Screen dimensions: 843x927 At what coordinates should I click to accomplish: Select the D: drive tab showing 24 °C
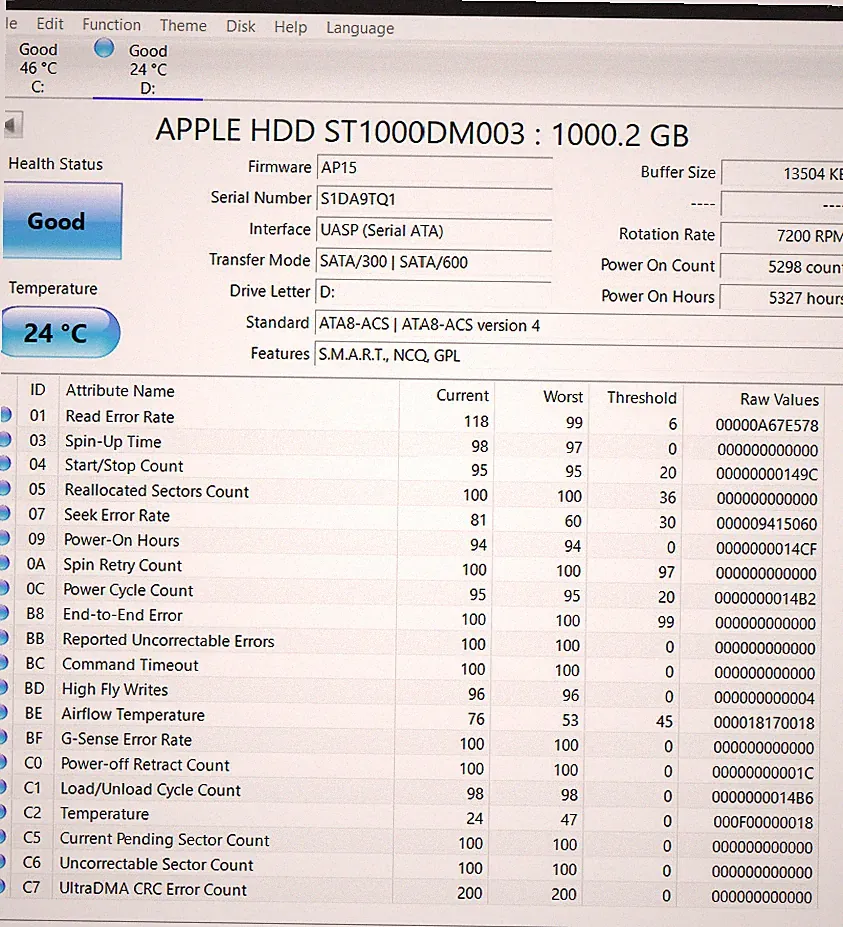click(x=148, y=69)
